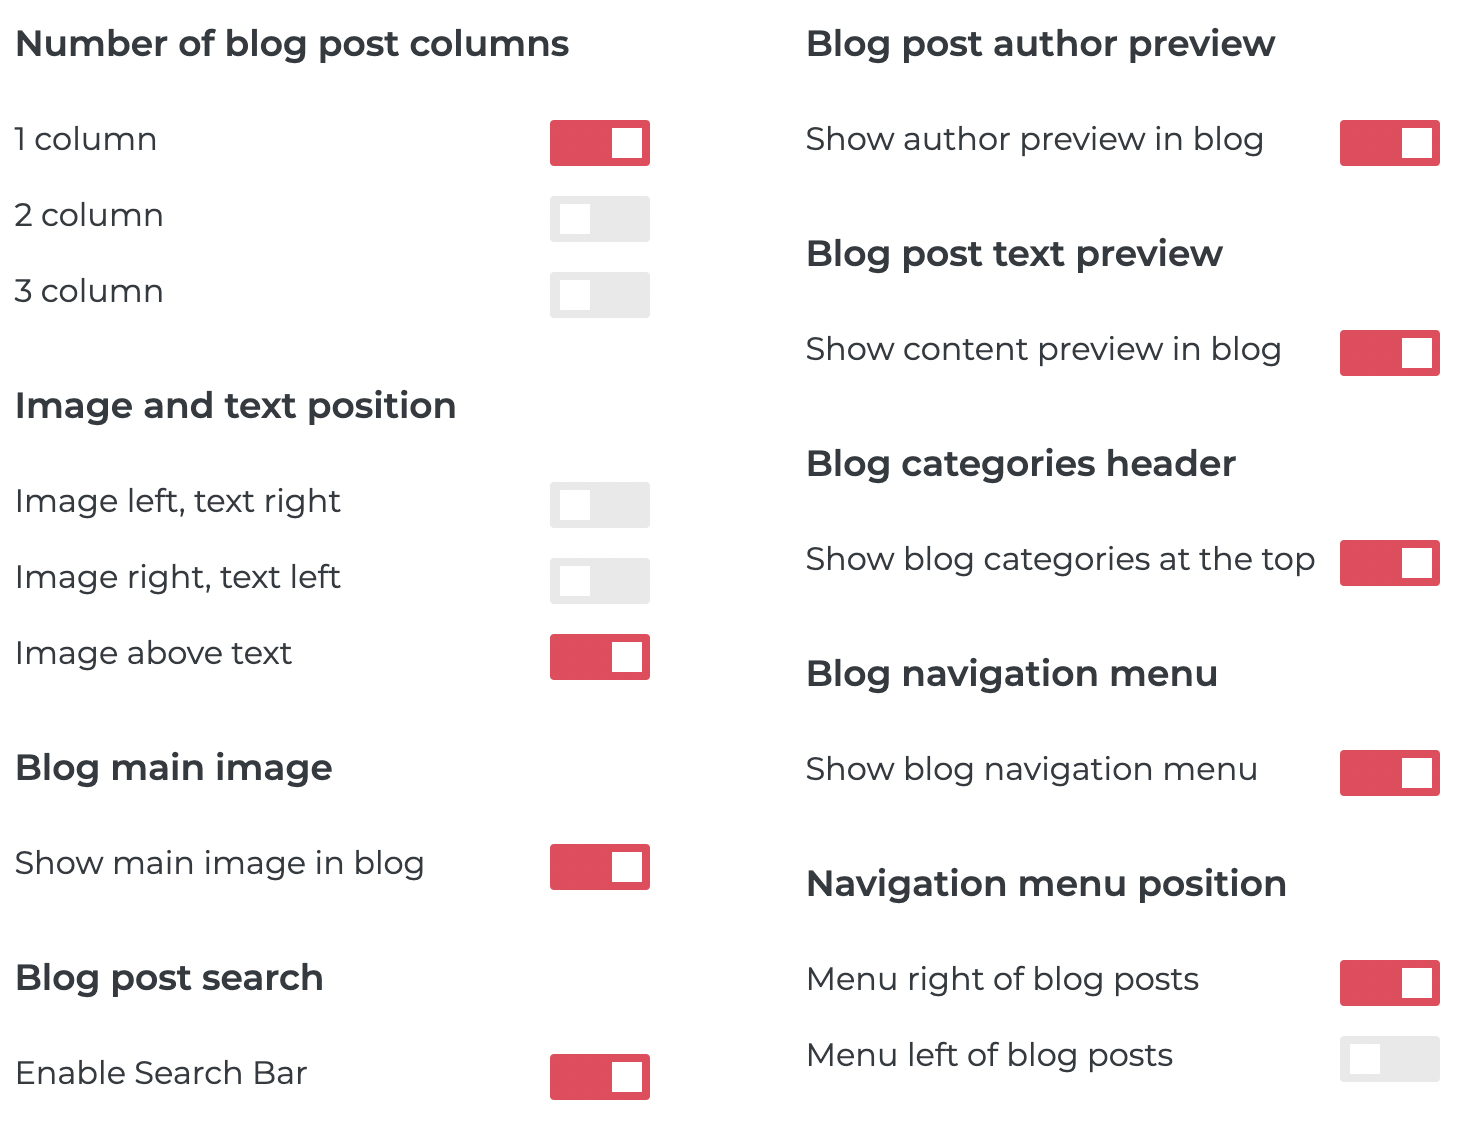This screenshot has width=1464, height=1128.
Task: Click the Blog navigation menu heading
Action: tap(1012, 675)
